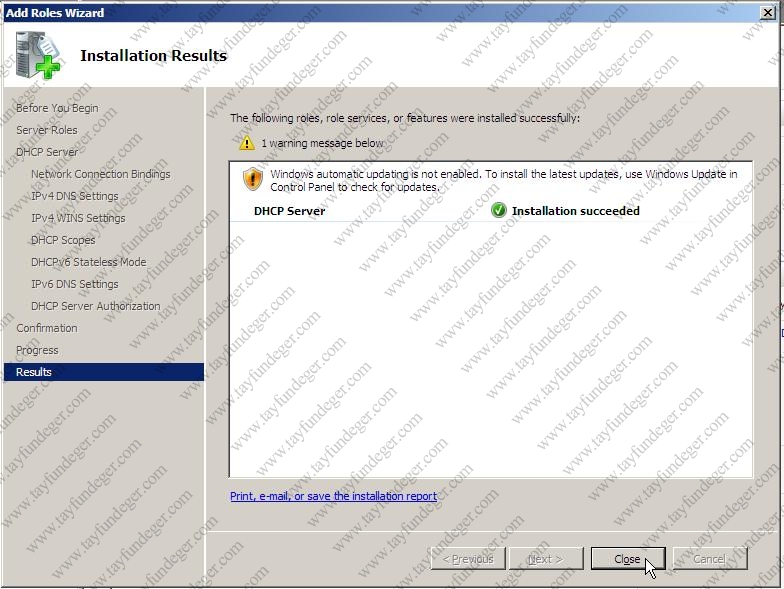
Task: Select IPv6 DNS Settings step
Action: pos(74,284)
